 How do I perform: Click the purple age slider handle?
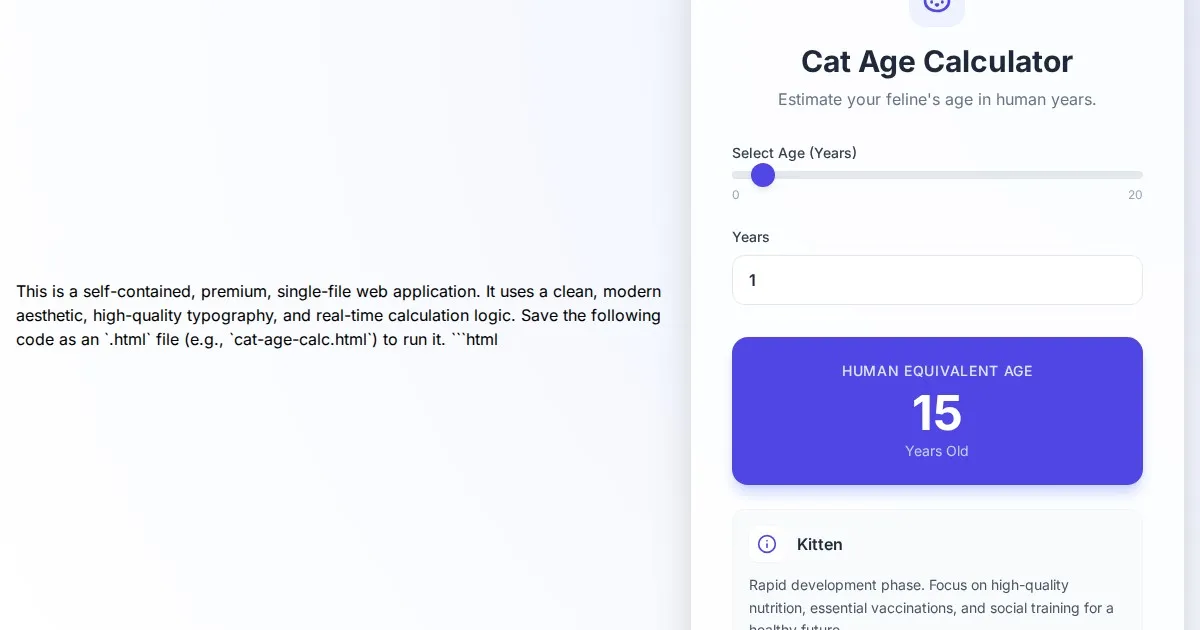763,175
